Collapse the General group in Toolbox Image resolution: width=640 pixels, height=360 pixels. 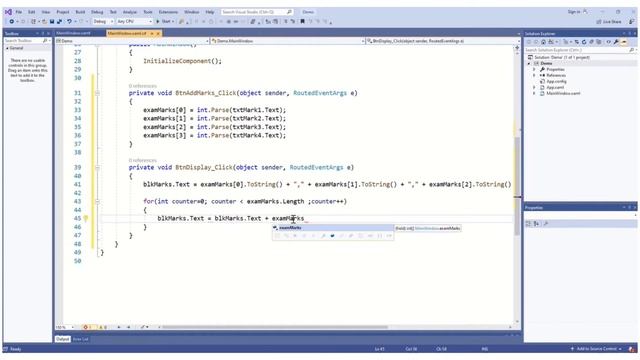[x=7, y=48]
